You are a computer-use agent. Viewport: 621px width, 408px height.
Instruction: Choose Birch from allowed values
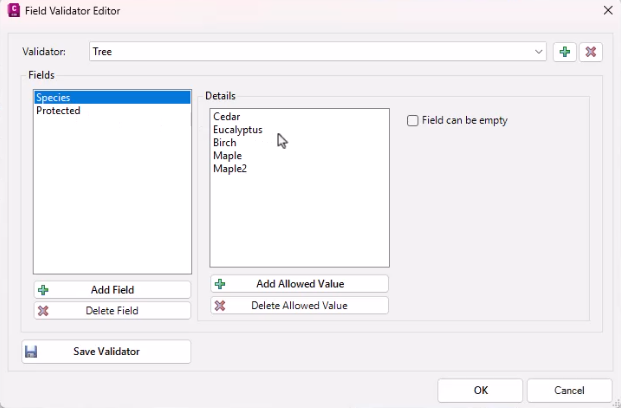(225, 143)
